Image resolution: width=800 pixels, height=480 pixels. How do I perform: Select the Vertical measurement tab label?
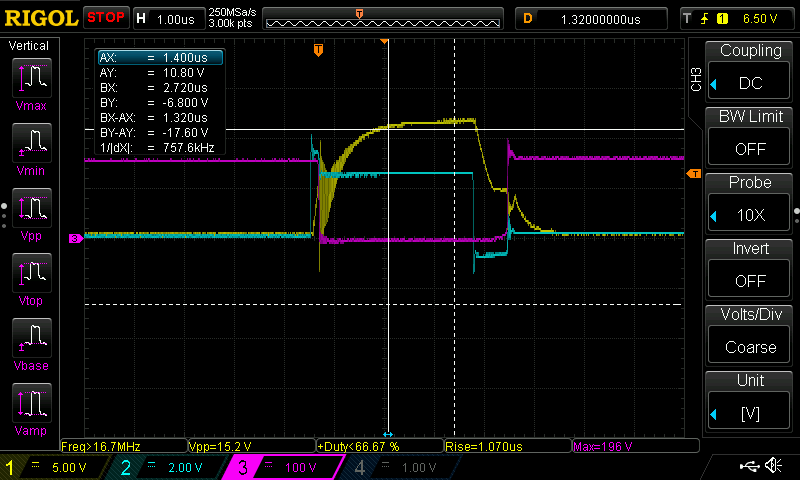click(x=29, y=46)
